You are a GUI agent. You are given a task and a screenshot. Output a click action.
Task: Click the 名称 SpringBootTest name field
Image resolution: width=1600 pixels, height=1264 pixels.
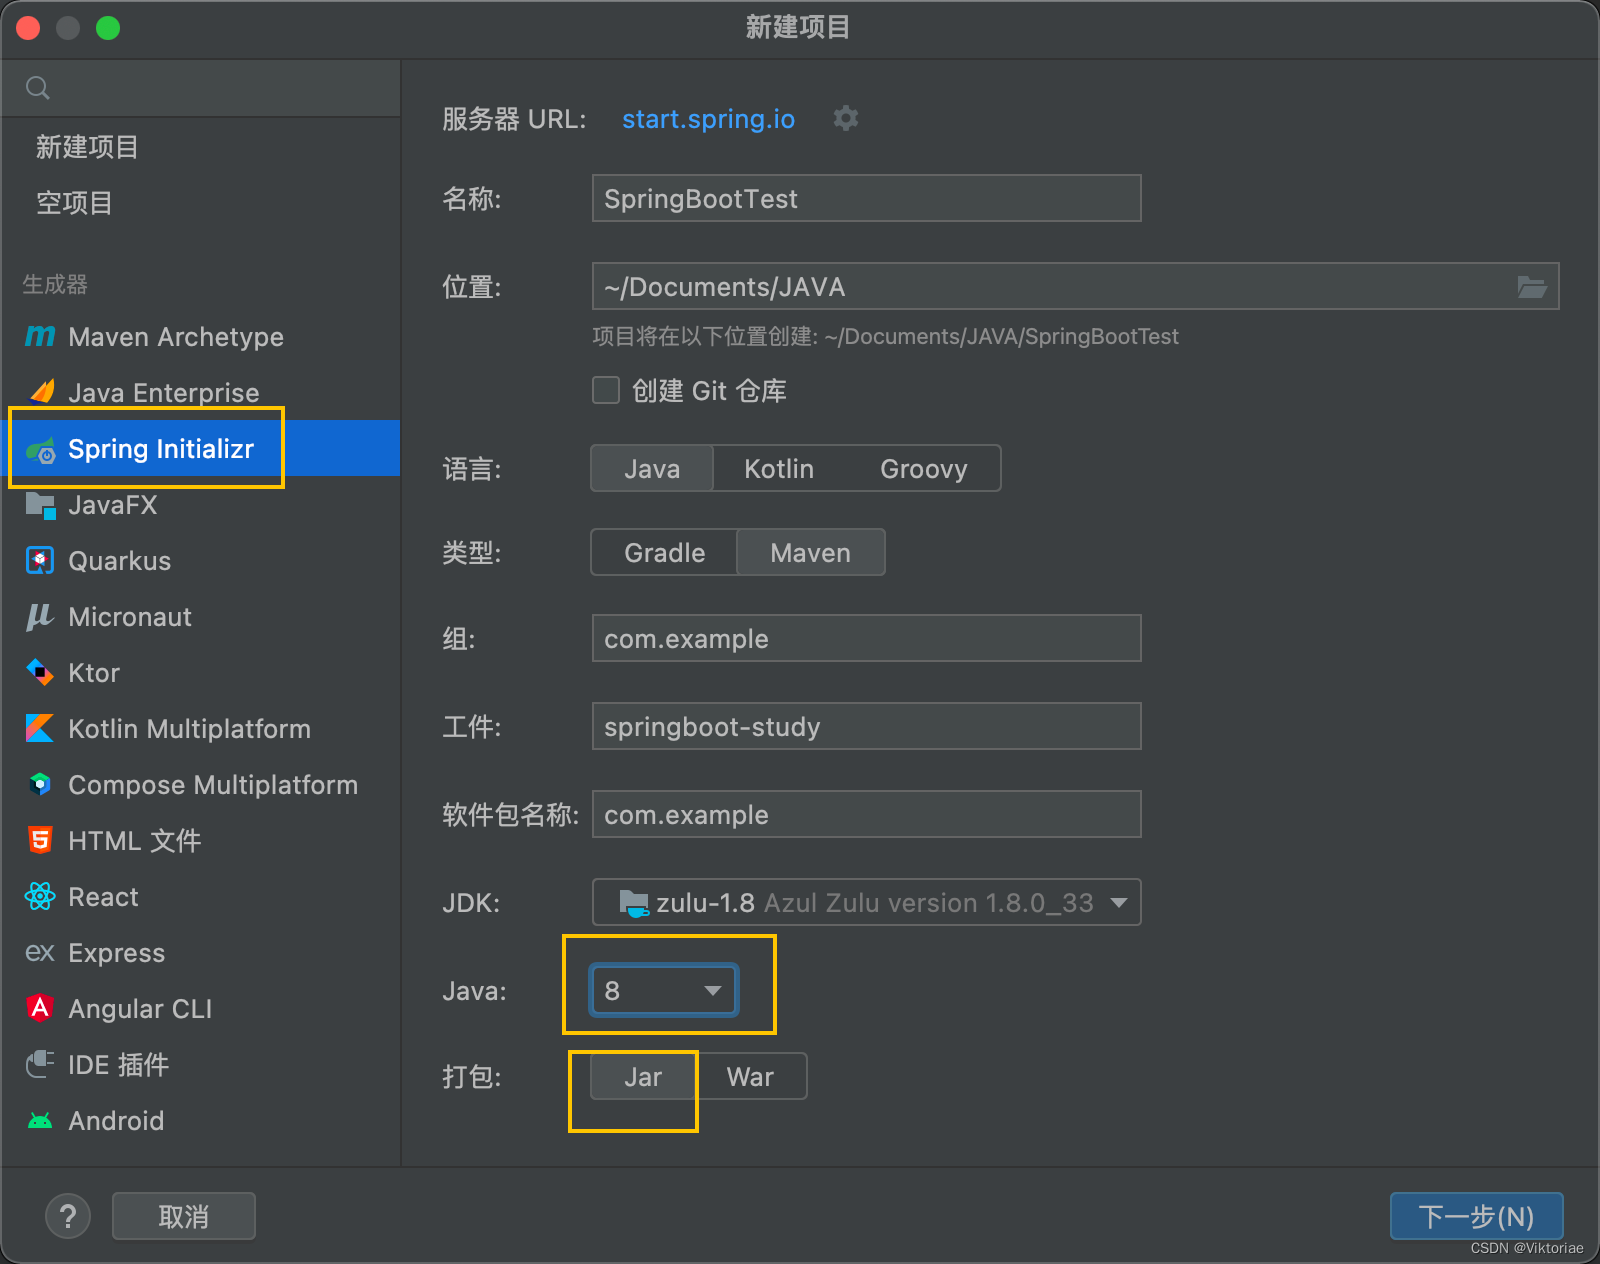click(x=866, y=198)
